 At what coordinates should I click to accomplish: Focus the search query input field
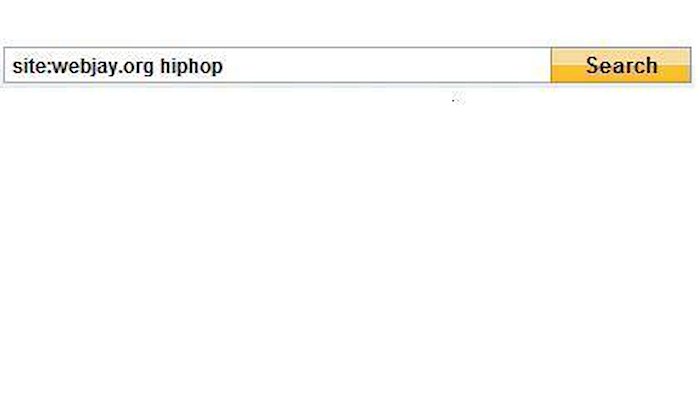click(278, 65)
